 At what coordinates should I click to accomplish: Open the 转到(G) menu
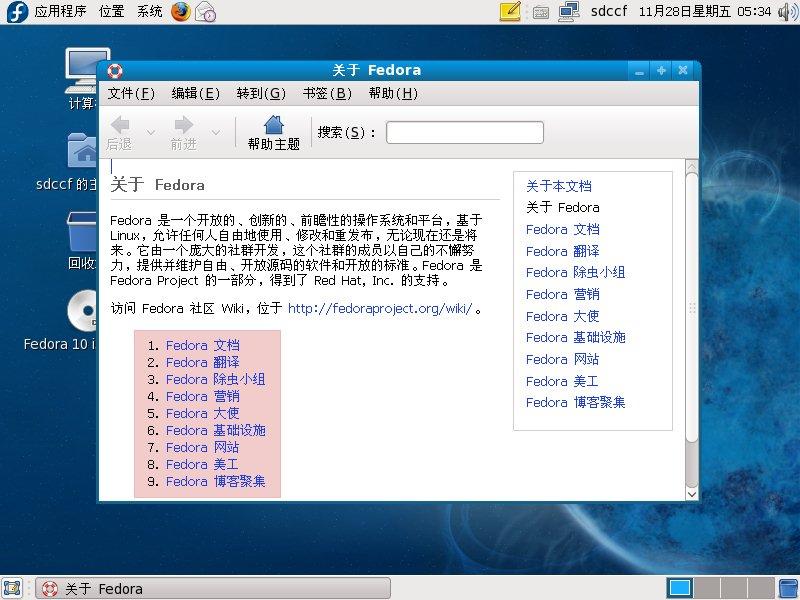coord(261,93)
